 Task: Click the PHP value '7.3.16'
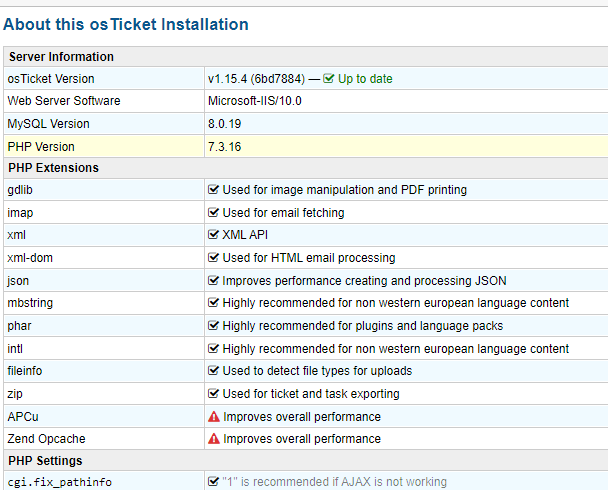click(225, 147)
